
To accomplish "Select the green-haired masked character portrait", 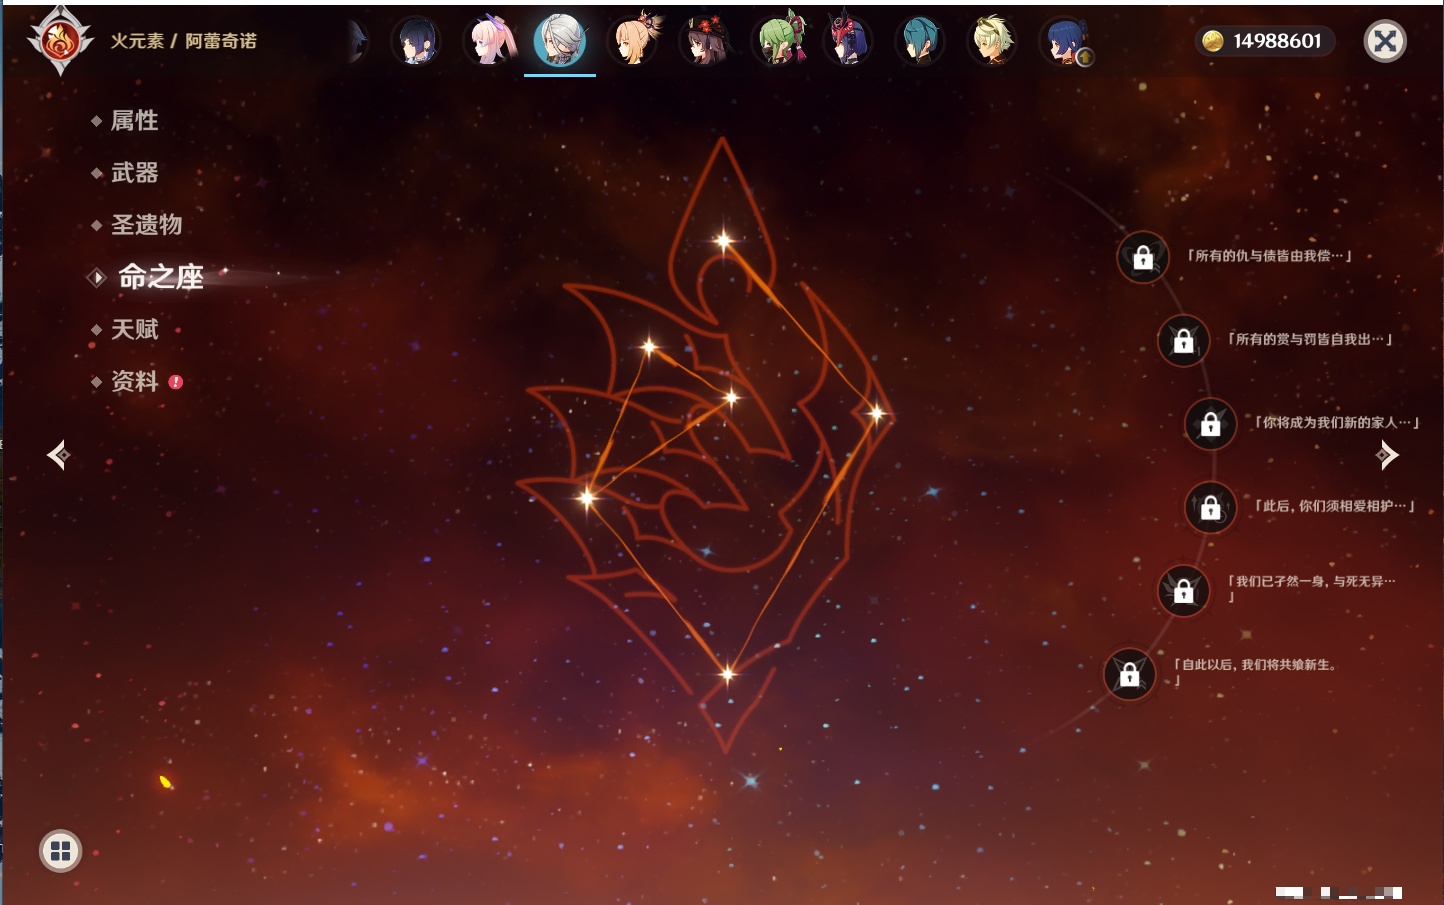I will [x=779, y=41].
